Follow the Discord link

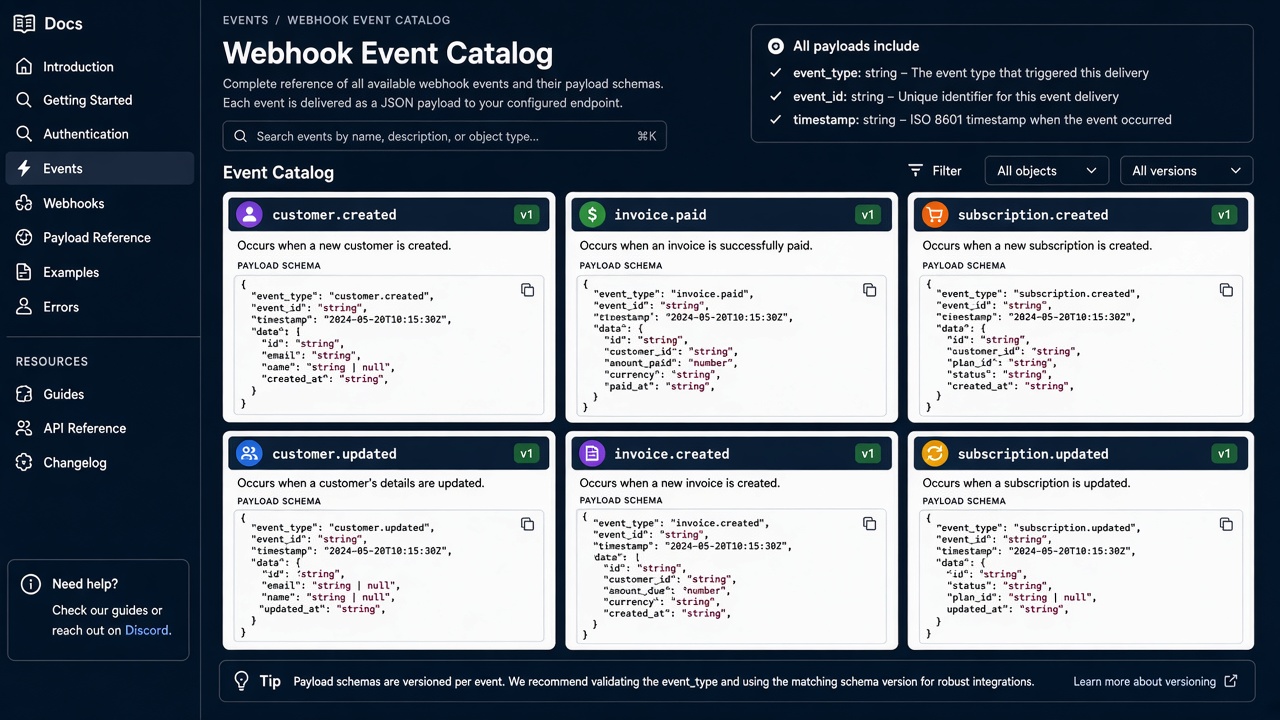(147, 630)
